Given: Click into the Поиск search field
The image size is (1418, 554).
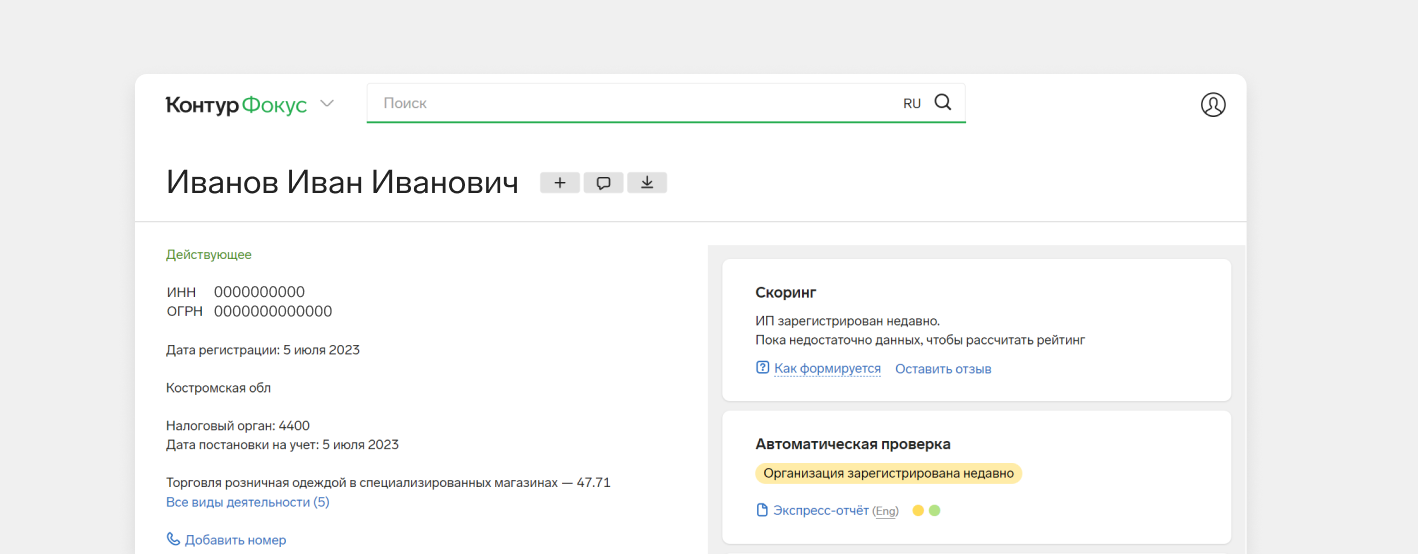Looking at the screenshot, I should [x=630, y=103].
